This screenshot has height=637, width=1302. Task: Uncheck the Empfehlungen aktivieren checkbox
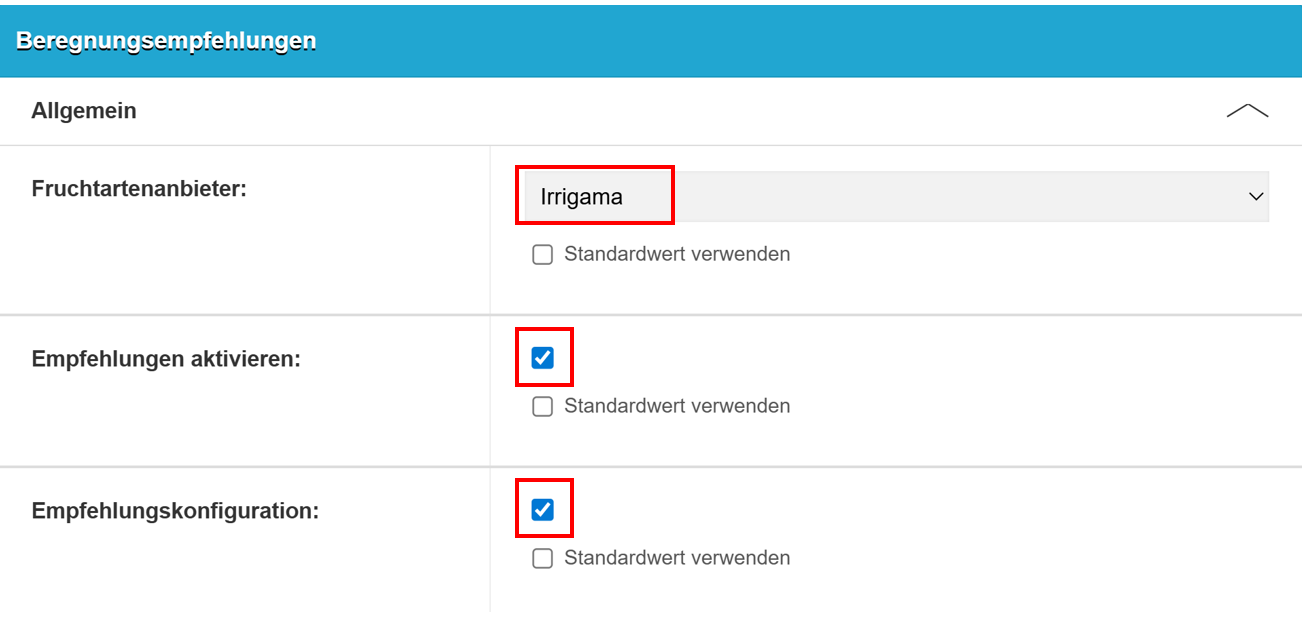[543, 358]
